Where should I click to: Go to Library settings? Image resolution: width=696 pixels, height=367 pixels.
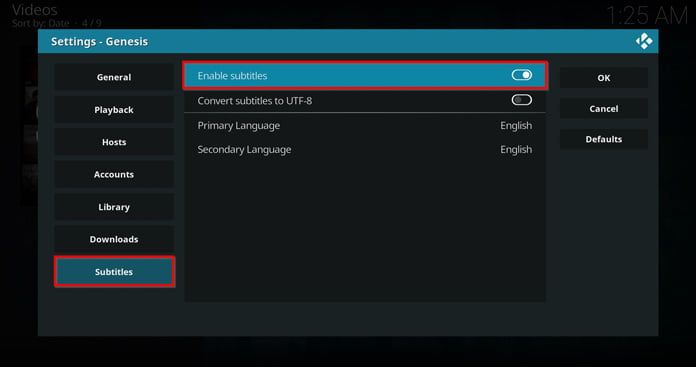(114, 207)
